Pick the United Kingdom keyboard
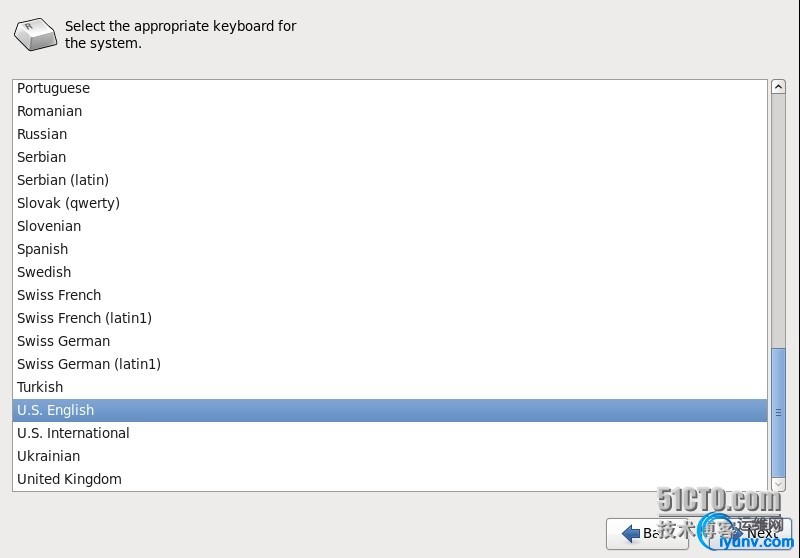The image size is (800, 558). [69, 479]
